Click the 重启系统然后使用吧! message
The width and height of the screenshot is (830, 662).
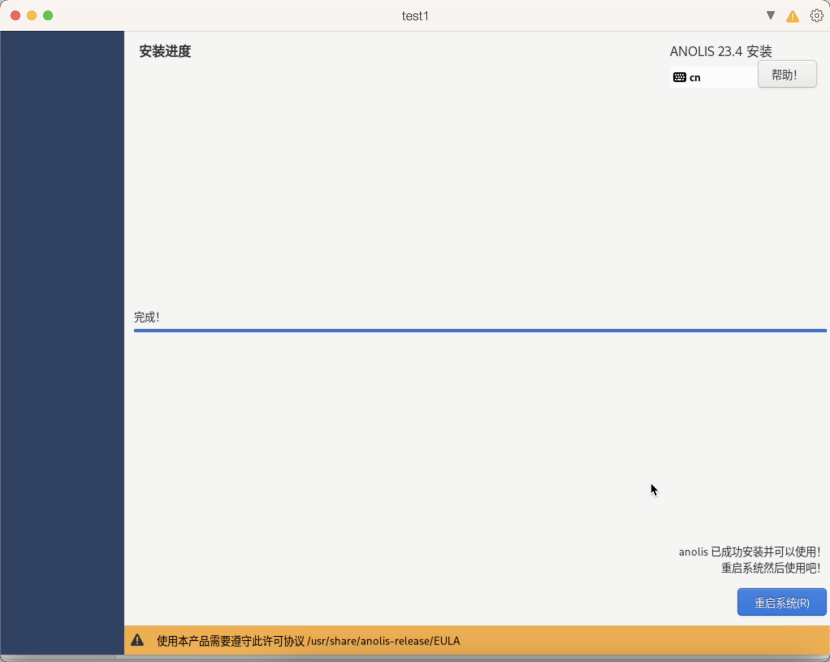[771, 568]
